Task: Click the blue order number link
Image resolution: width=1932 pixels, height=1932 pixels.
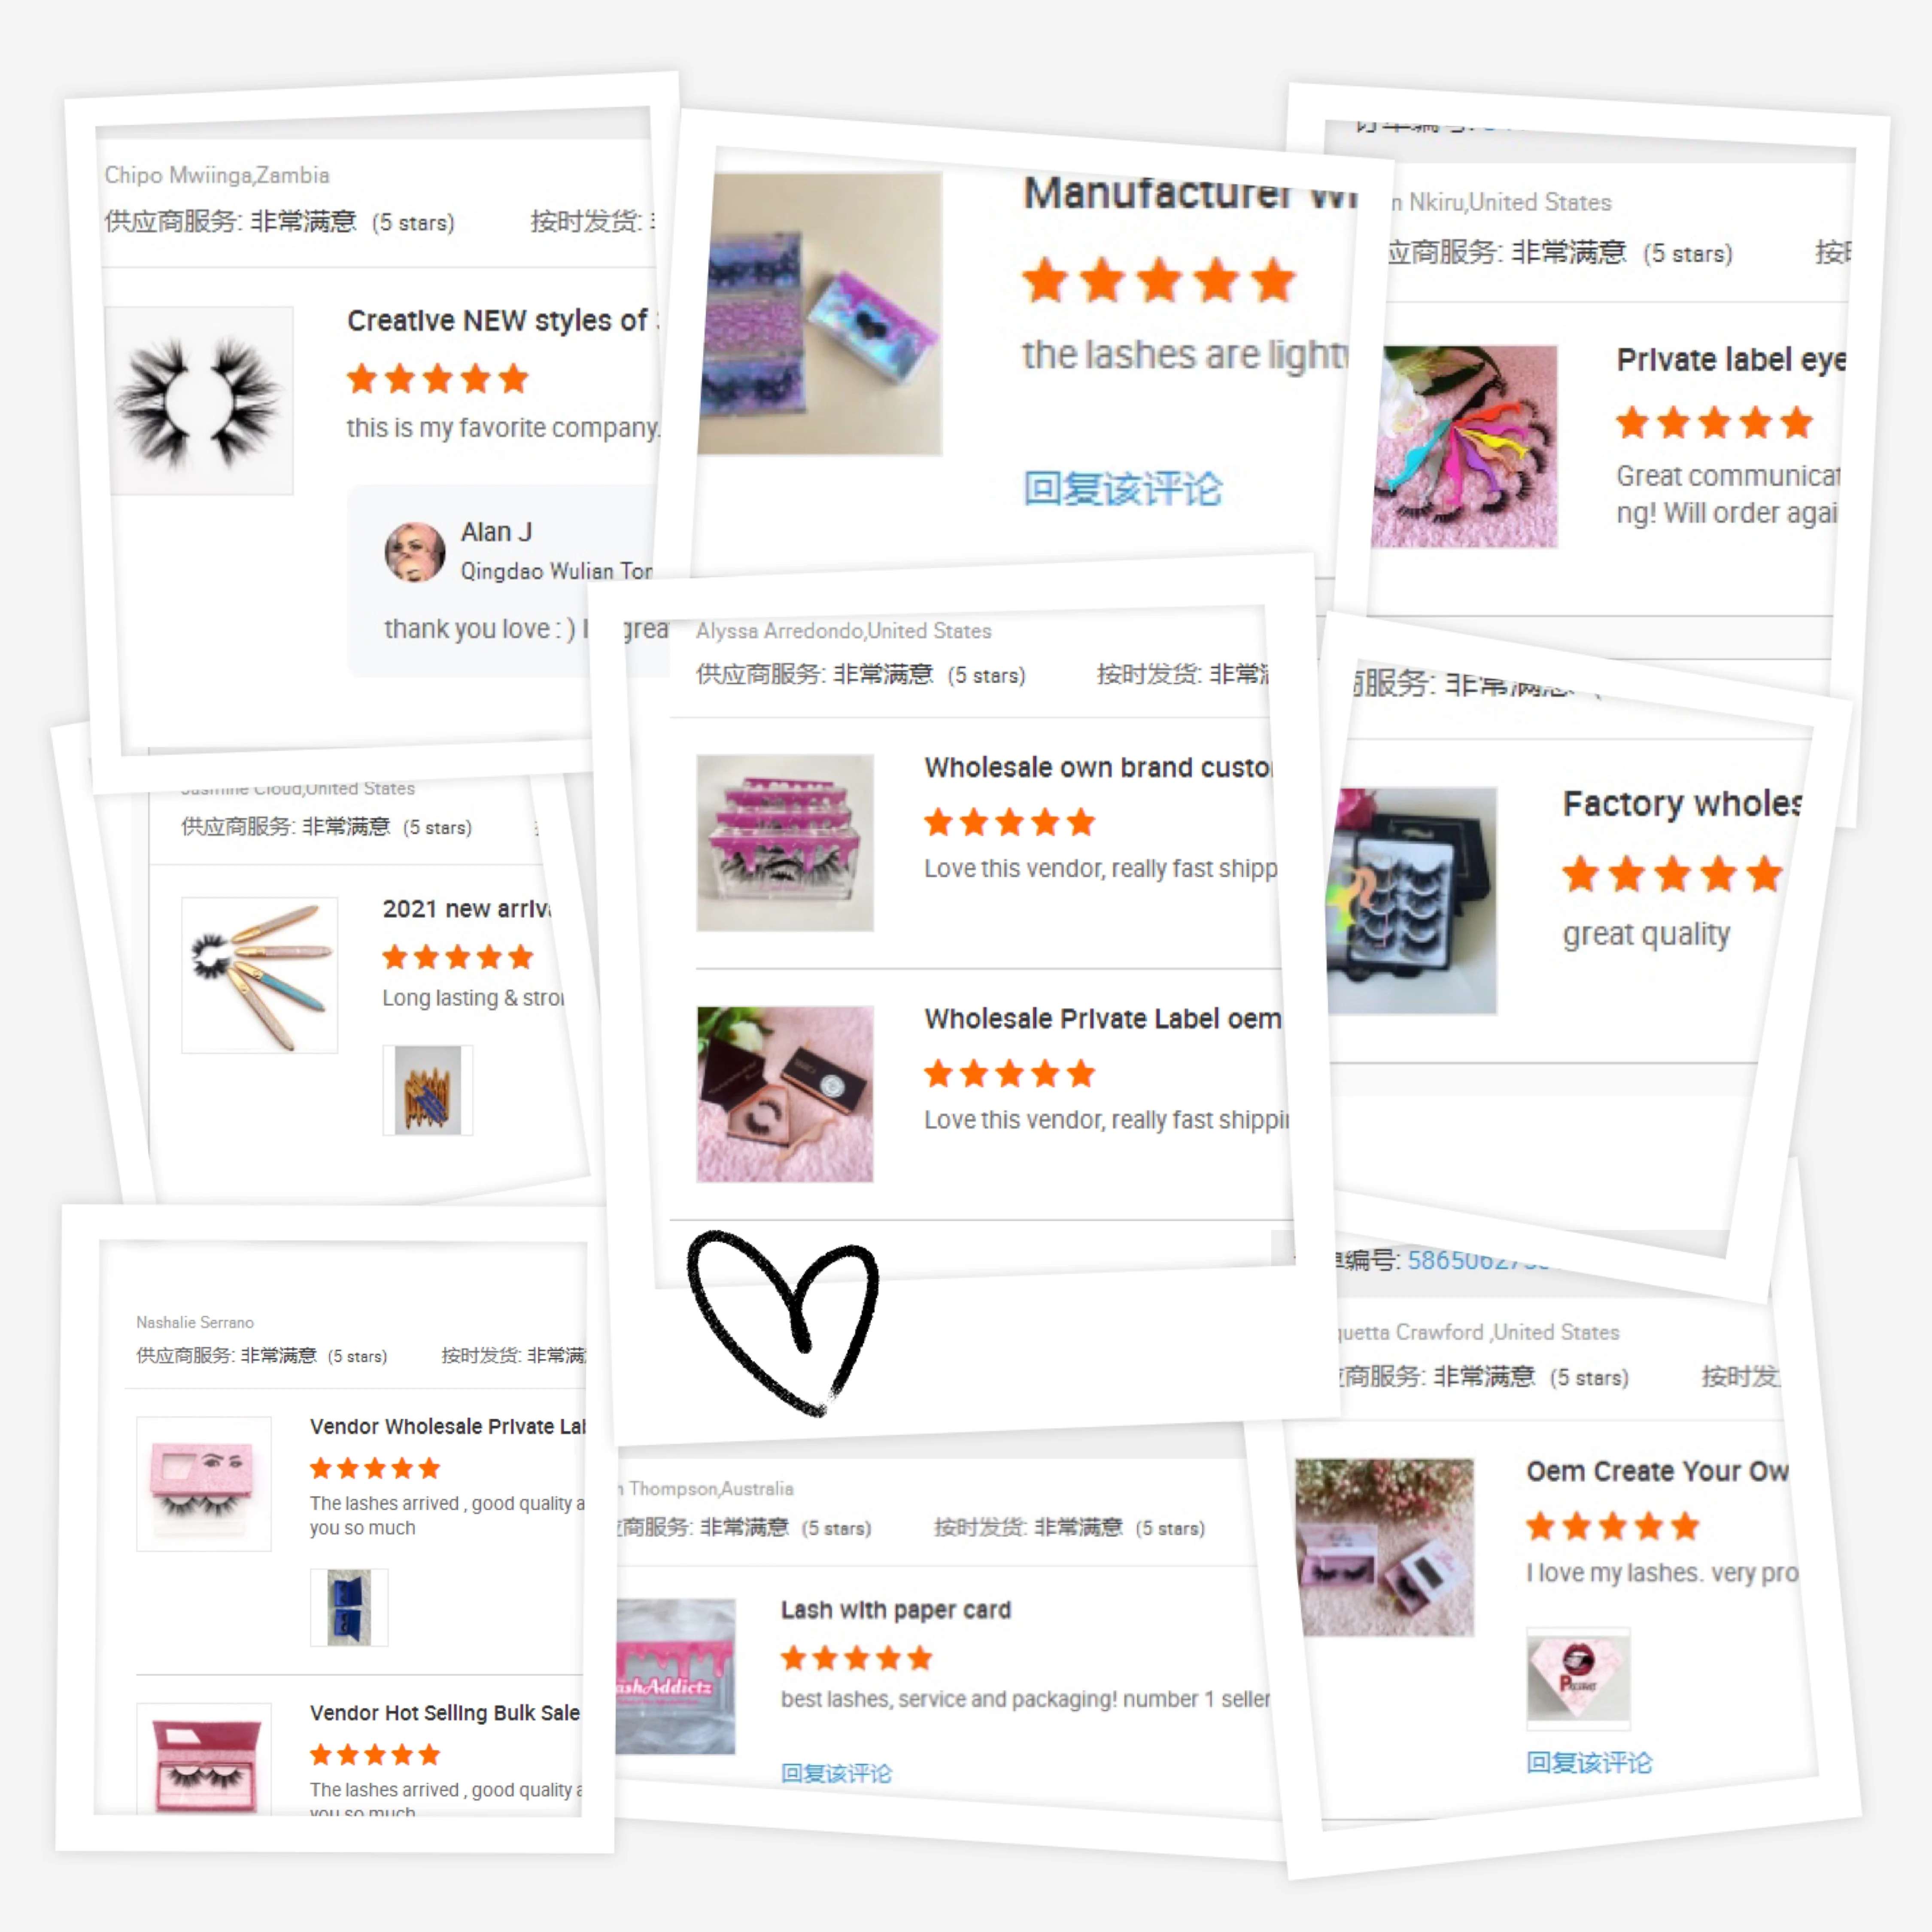Action: click(x=1476, y=1260)
